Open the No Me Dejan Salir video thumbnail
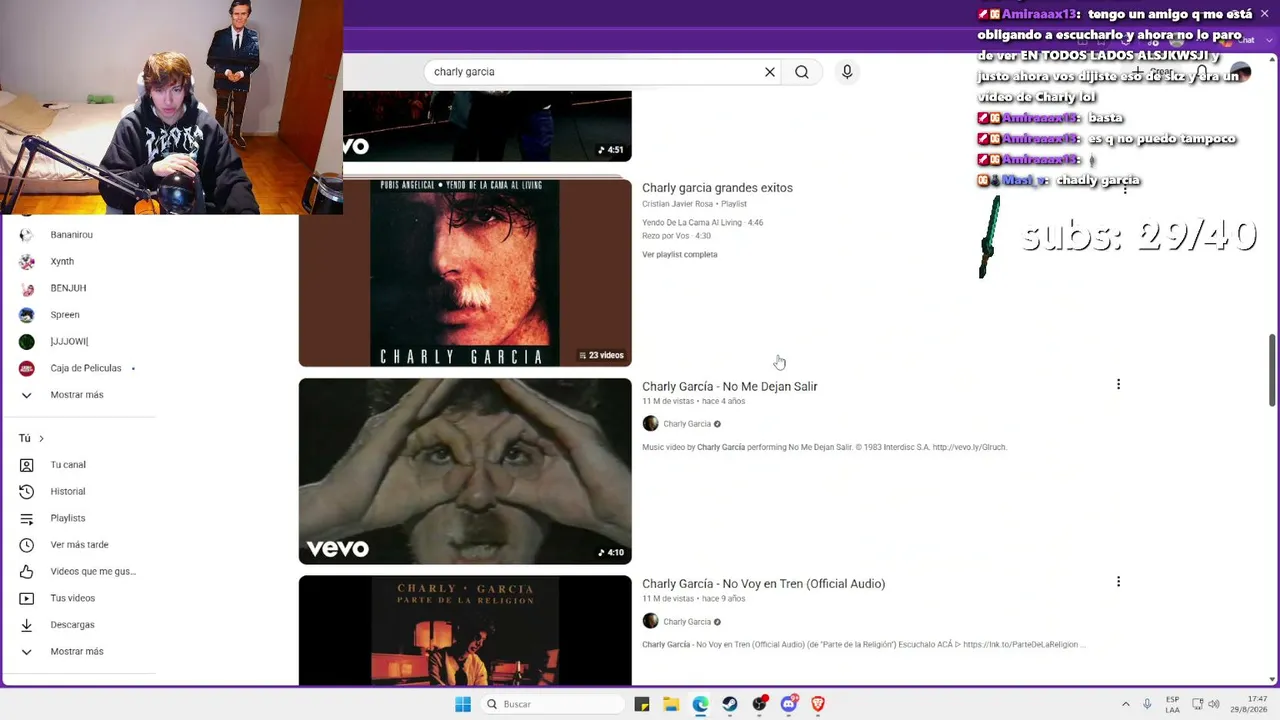This screenshot has width=1280, height=720. pos(465,471)
